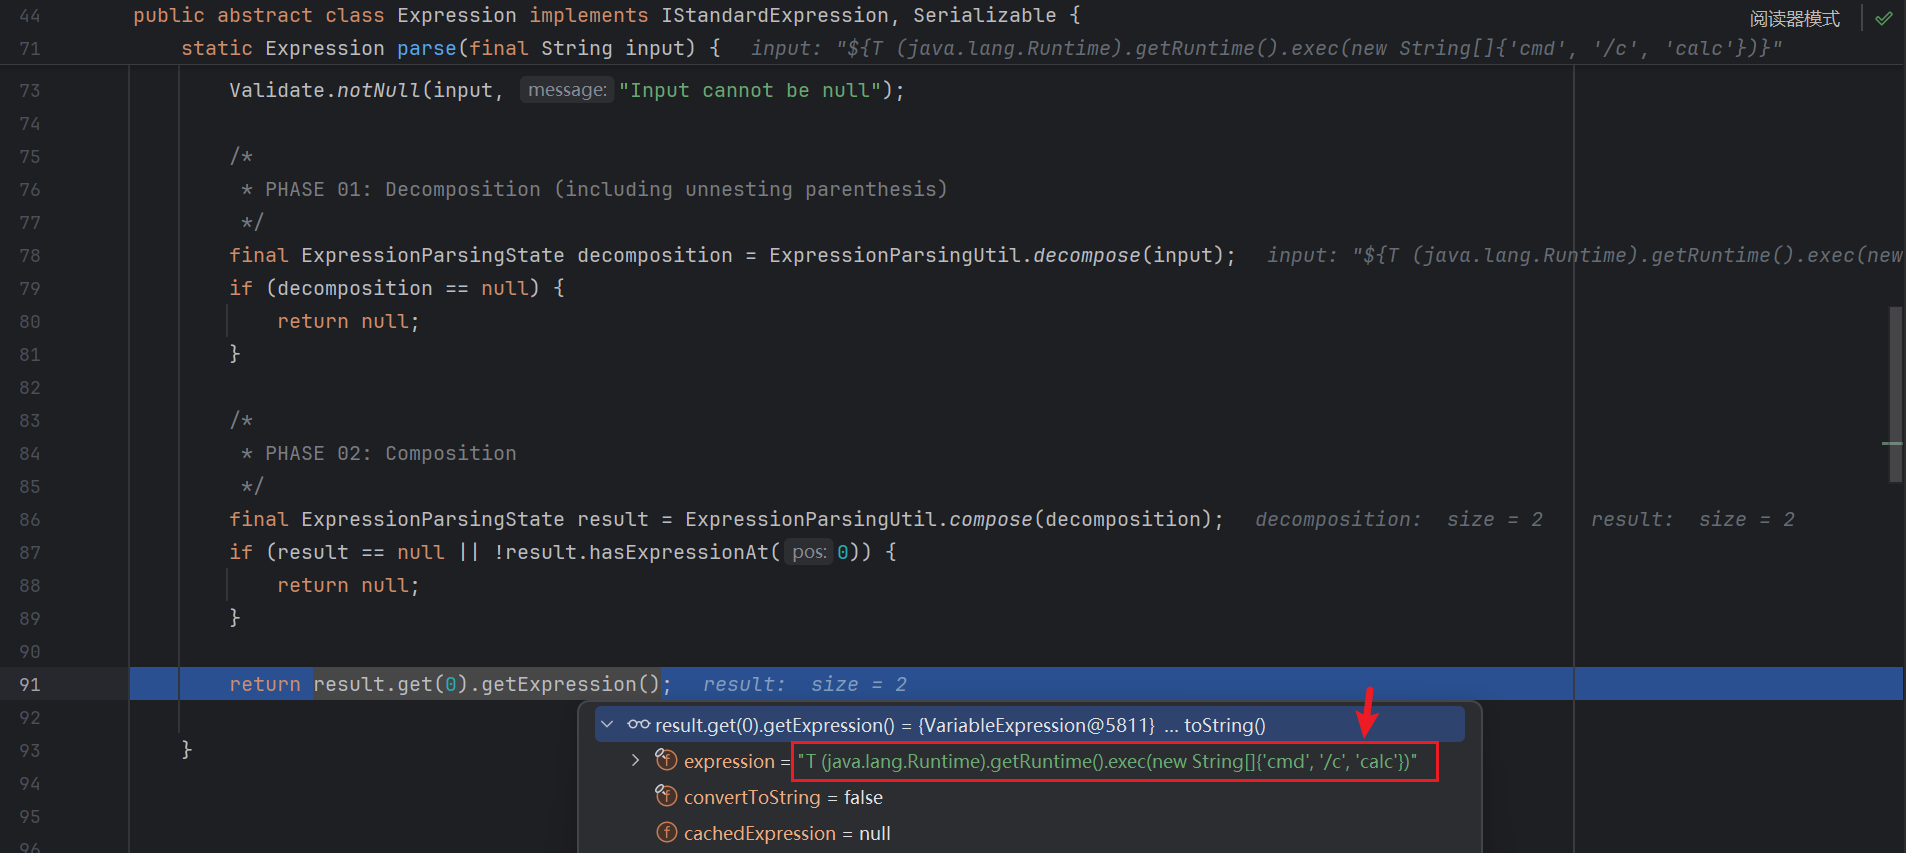This screenshot has width=1906, height=853.
Task: Click the field icon beside cachedExpression
Action: point(666,833)
